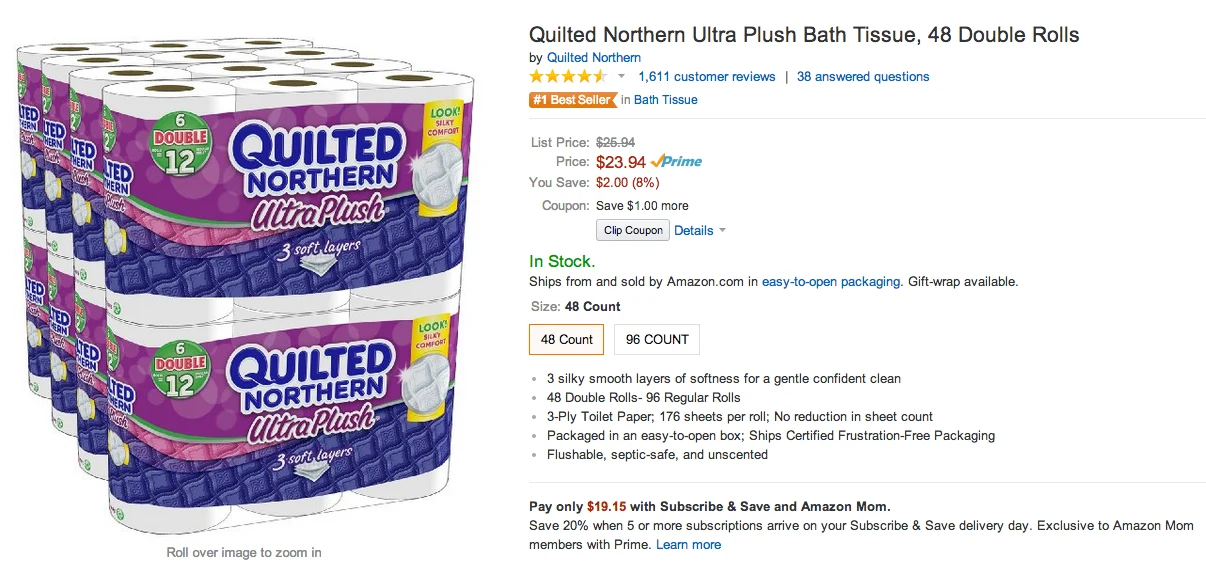
Task: Open the easy-to-open packaging link
Action: point(830,282)
